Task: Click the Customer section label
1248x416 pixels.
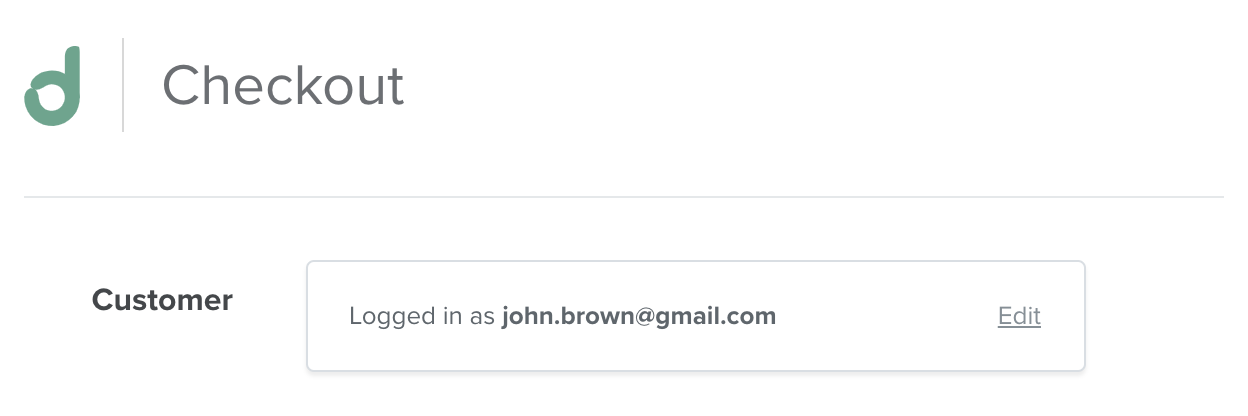Action: pos(162,299)
